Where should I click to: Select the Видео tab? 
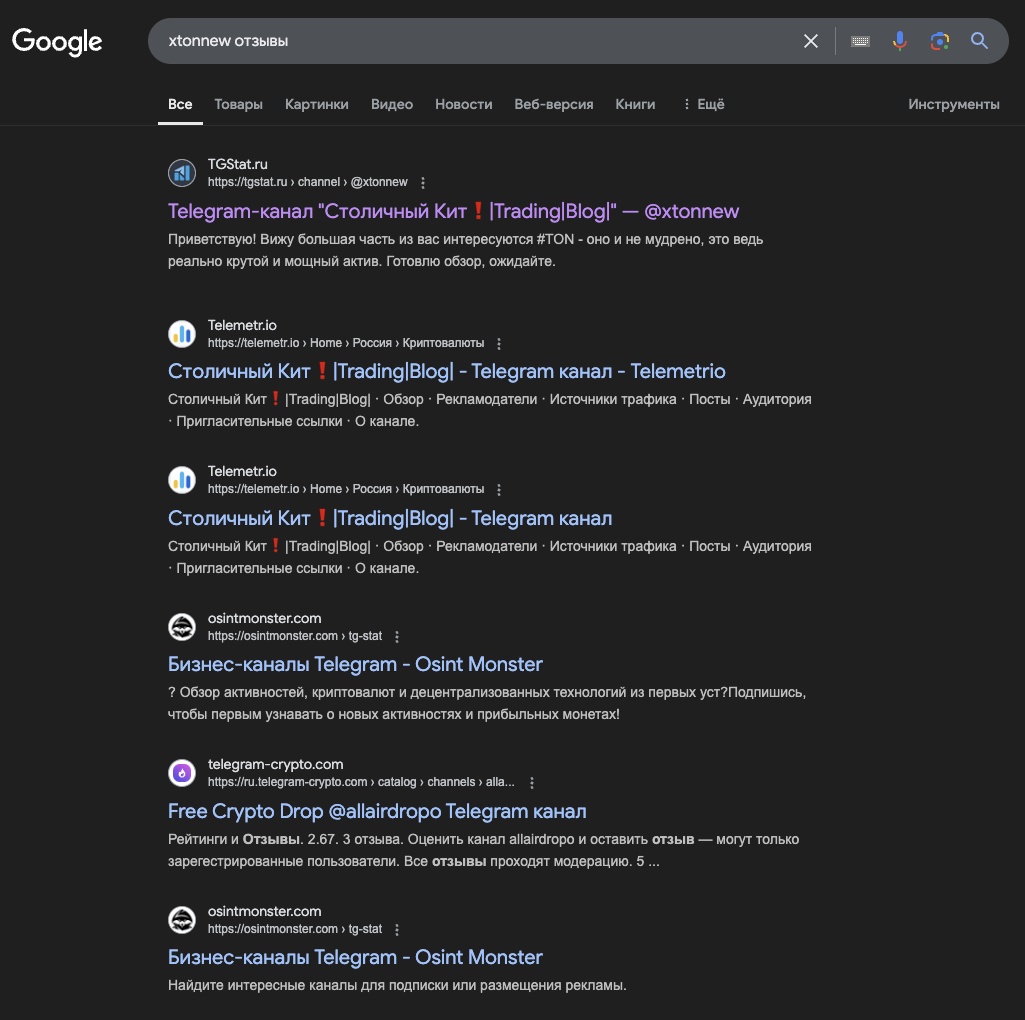pos(392,104)
